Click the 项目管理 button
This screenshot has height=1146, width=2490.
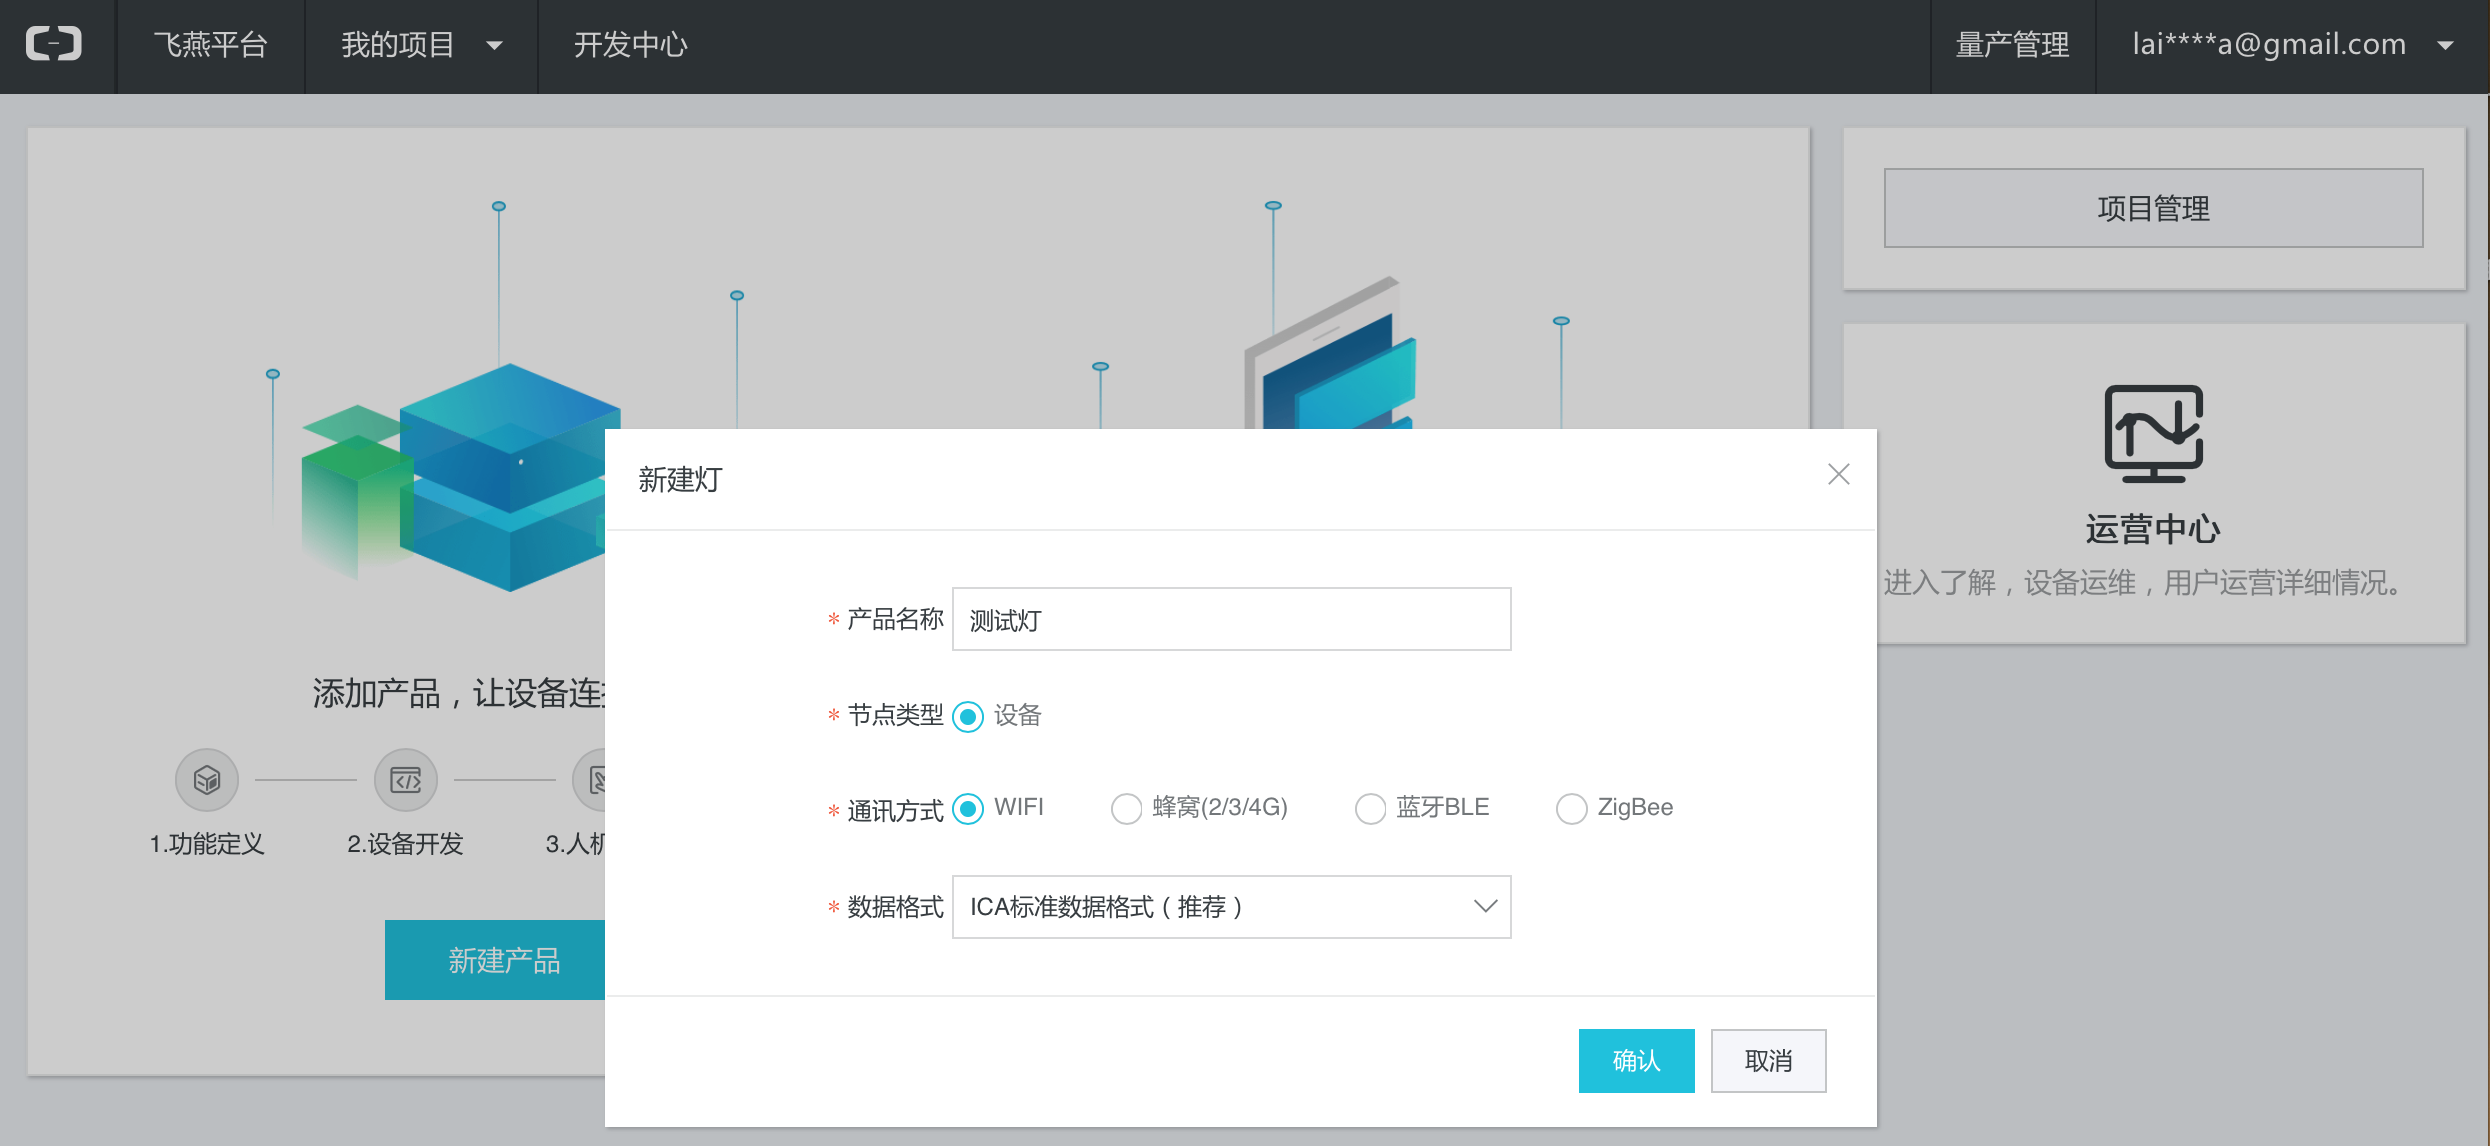point(2153,208)
